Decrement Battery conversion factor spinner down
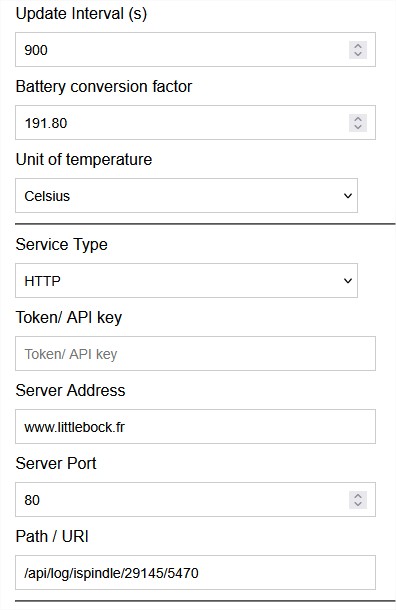The width and height of the screenshot is (396, 610). tap(358, 127)
